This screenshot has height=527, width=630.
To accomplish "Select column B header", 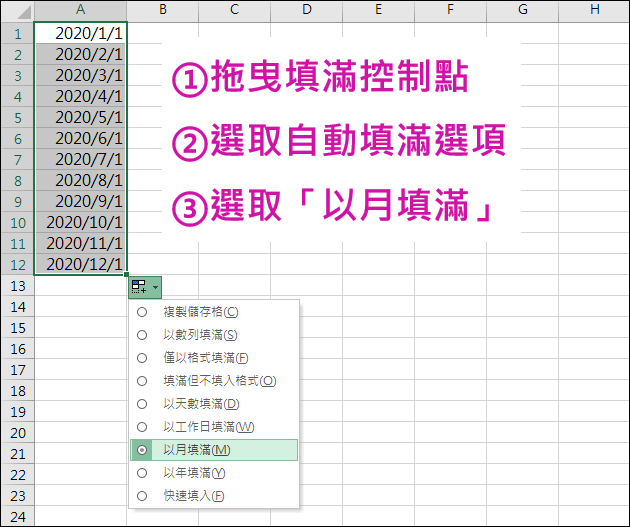I will [x=163, y=10].
